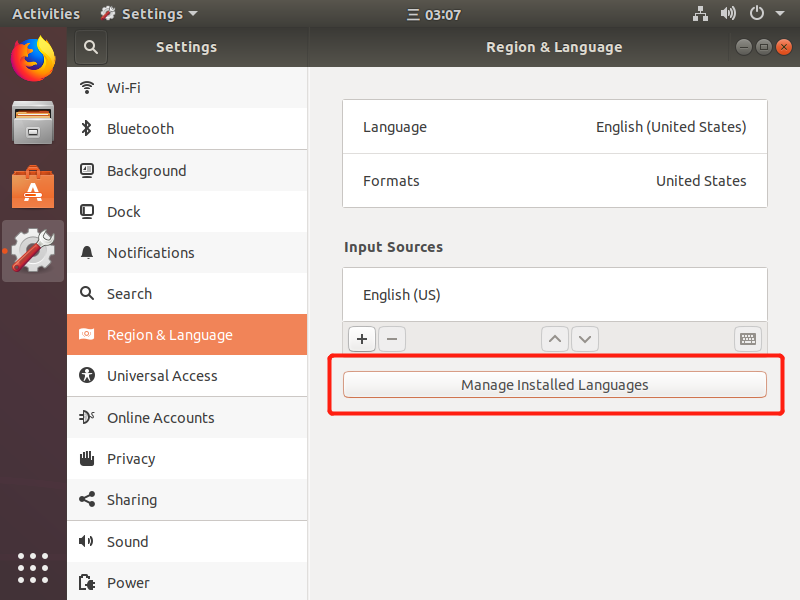Select English (US) input source
The image size is (800, 600).
pos(555,295)
